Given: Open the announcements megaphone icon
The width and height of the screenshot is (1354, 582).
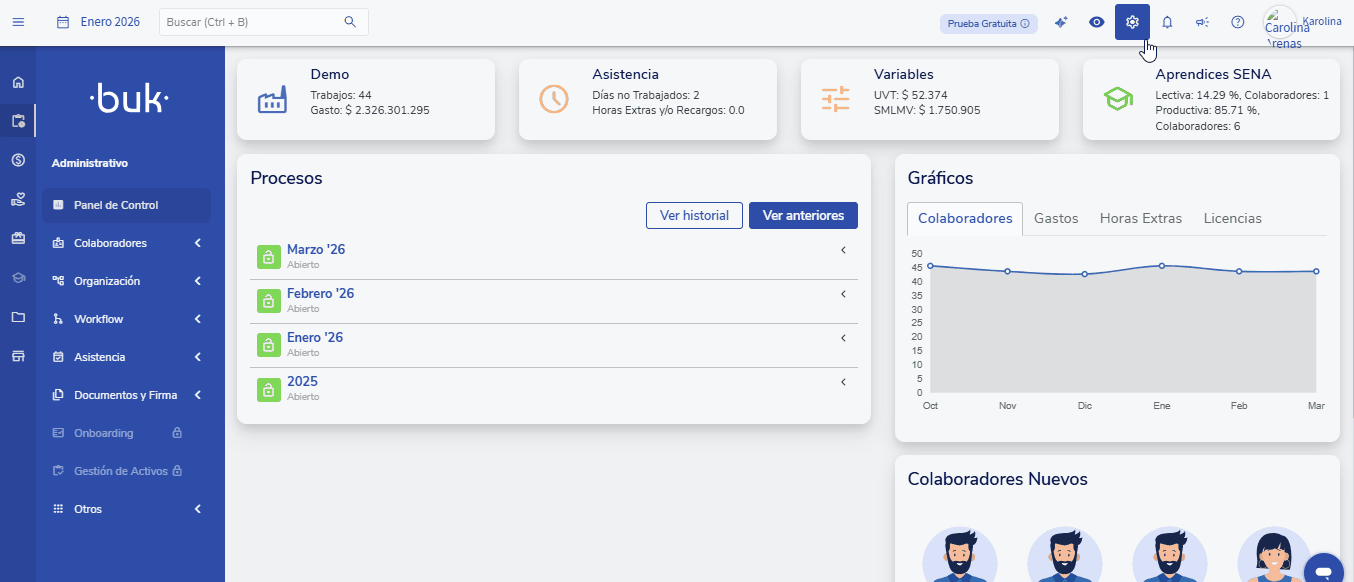Looking at the screenshot, I should coord(1202,22).
